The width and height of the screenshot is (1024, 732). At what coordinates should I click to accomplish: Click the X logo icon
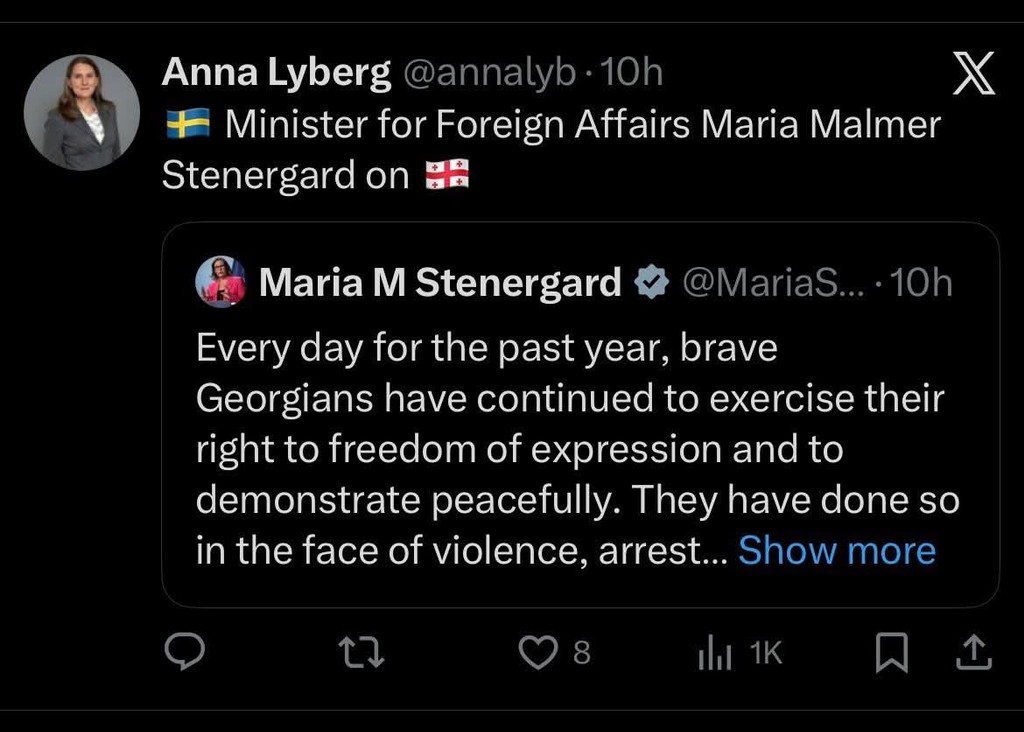point(973,75)
